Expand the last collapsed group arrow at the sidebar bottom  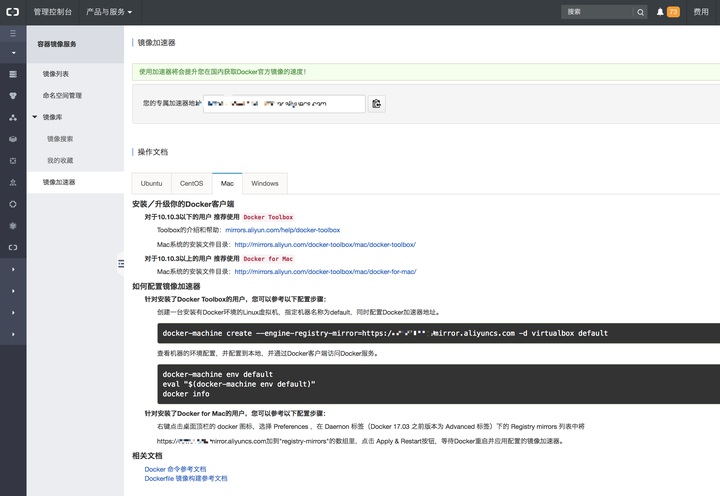coord(13,334)
